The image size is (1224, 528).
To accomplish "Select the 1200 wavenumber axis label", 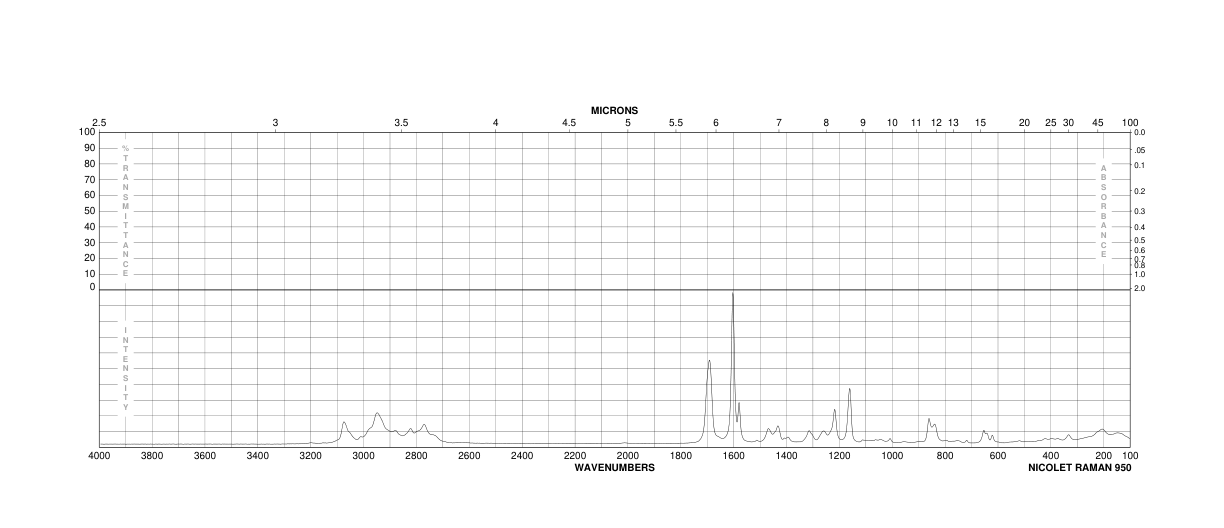I will pos(839,456).
